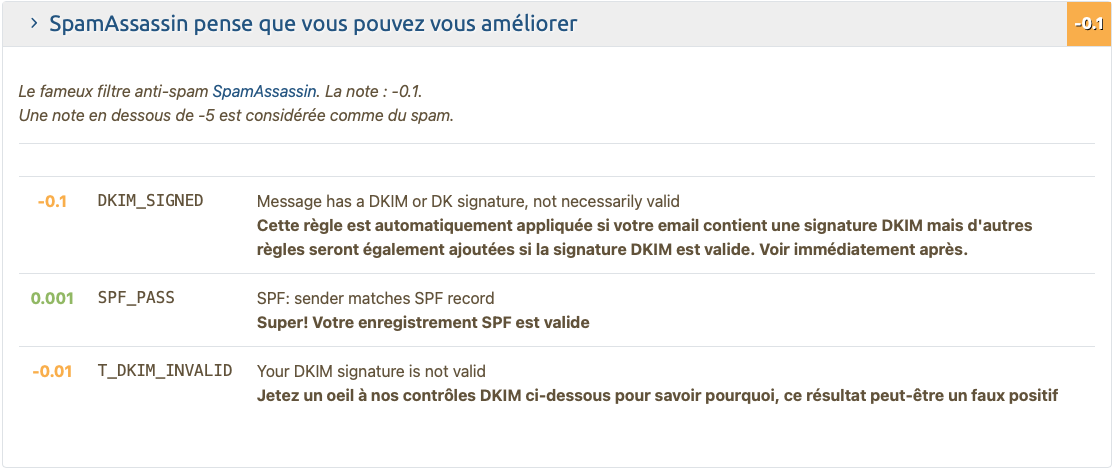
Task: Click the sentence about notes below -5
Action: [x=236, y=115]
